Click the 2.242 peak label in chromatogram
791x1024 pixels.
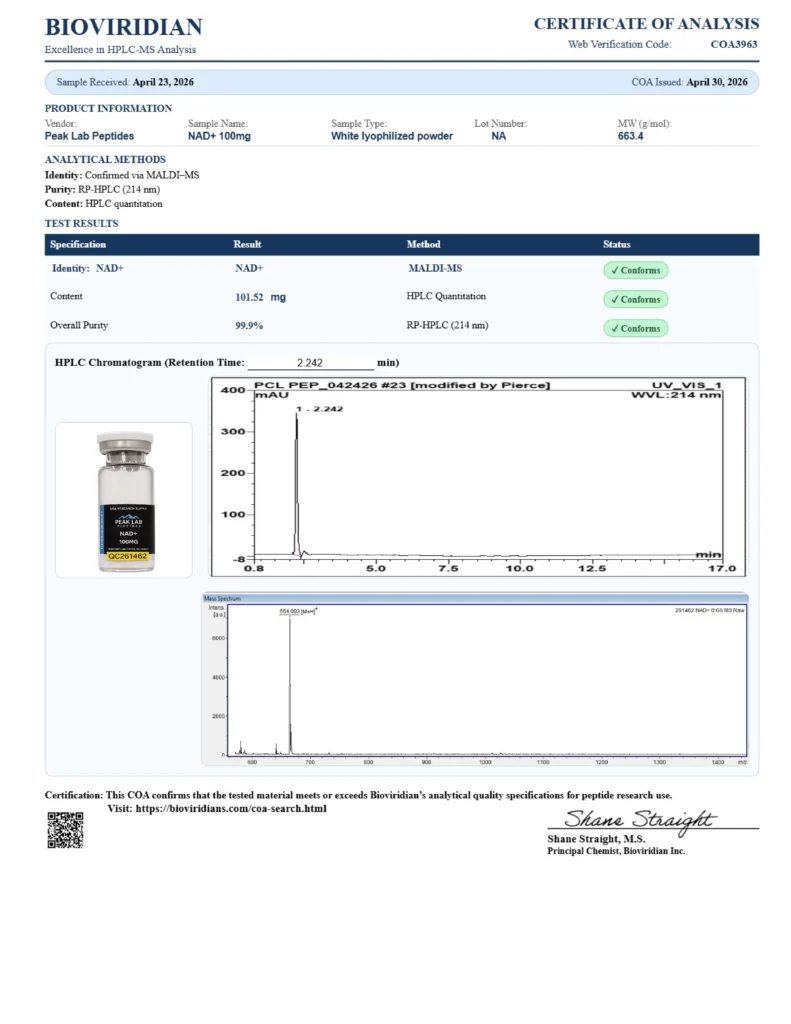pyautogui.click(x=319, y=409)
